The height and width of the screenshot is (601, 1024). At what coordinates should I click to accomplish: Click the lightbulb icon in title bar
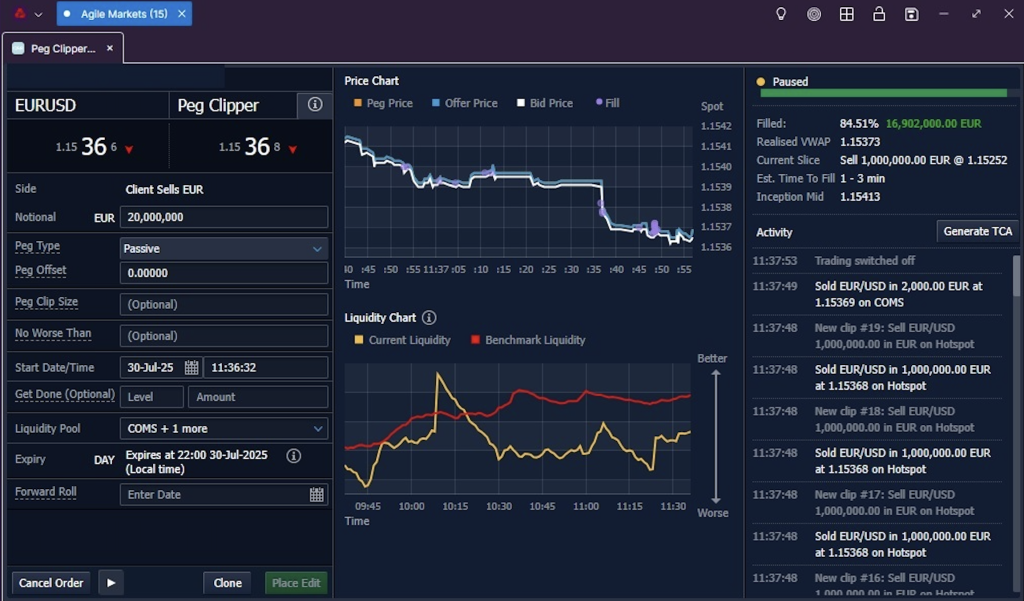click(x=781, y=14)
